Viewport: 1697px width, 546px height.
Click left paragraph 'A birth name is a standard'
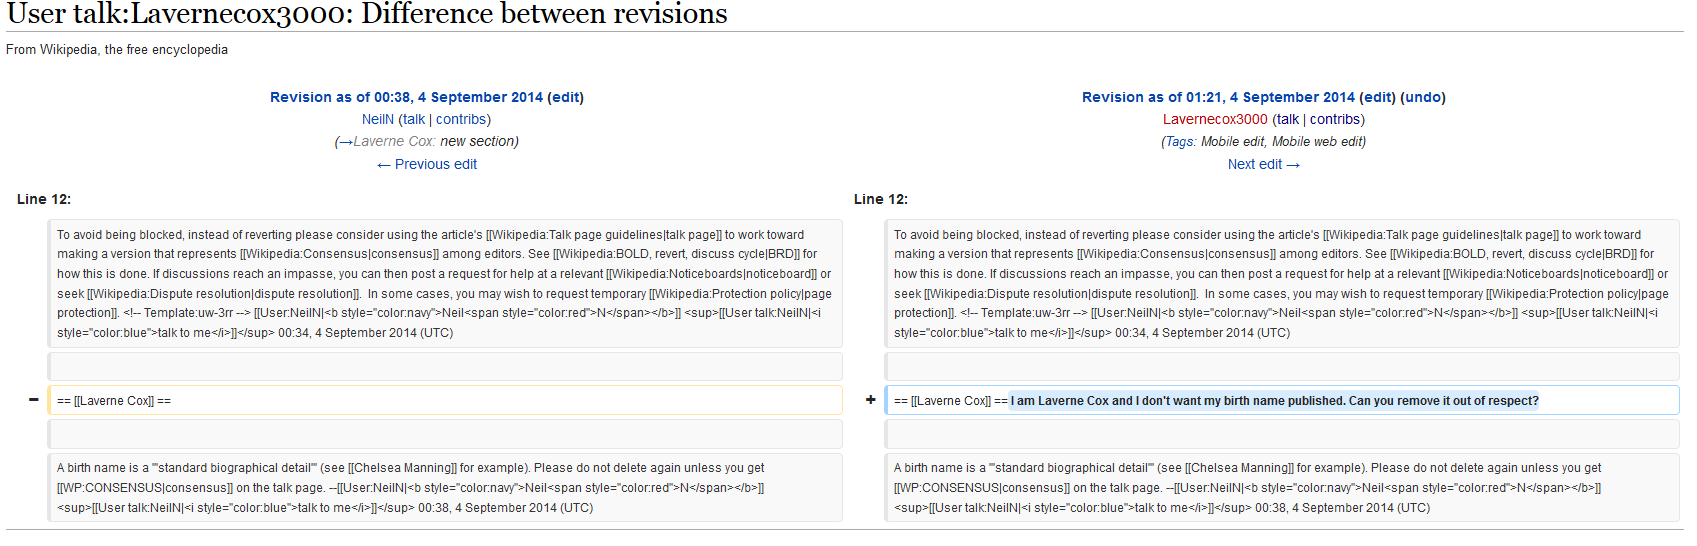(x=445, y=488)
